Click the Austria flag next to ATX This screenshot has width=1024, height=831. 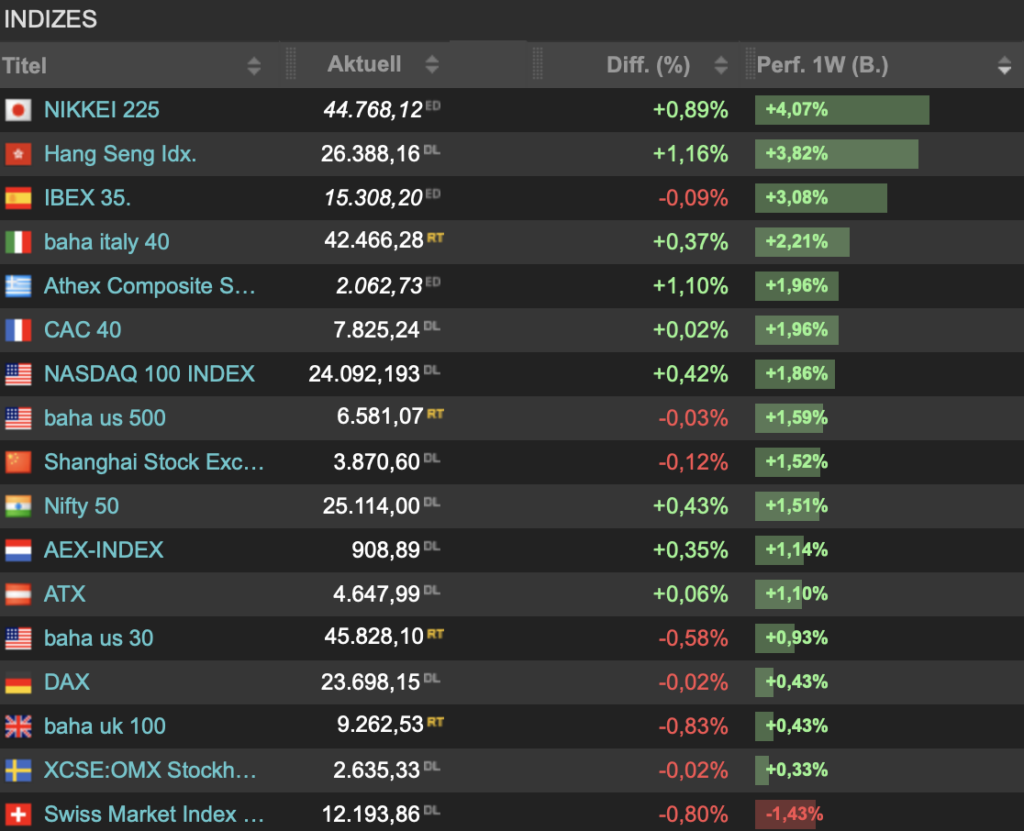(x=18, y=594)
